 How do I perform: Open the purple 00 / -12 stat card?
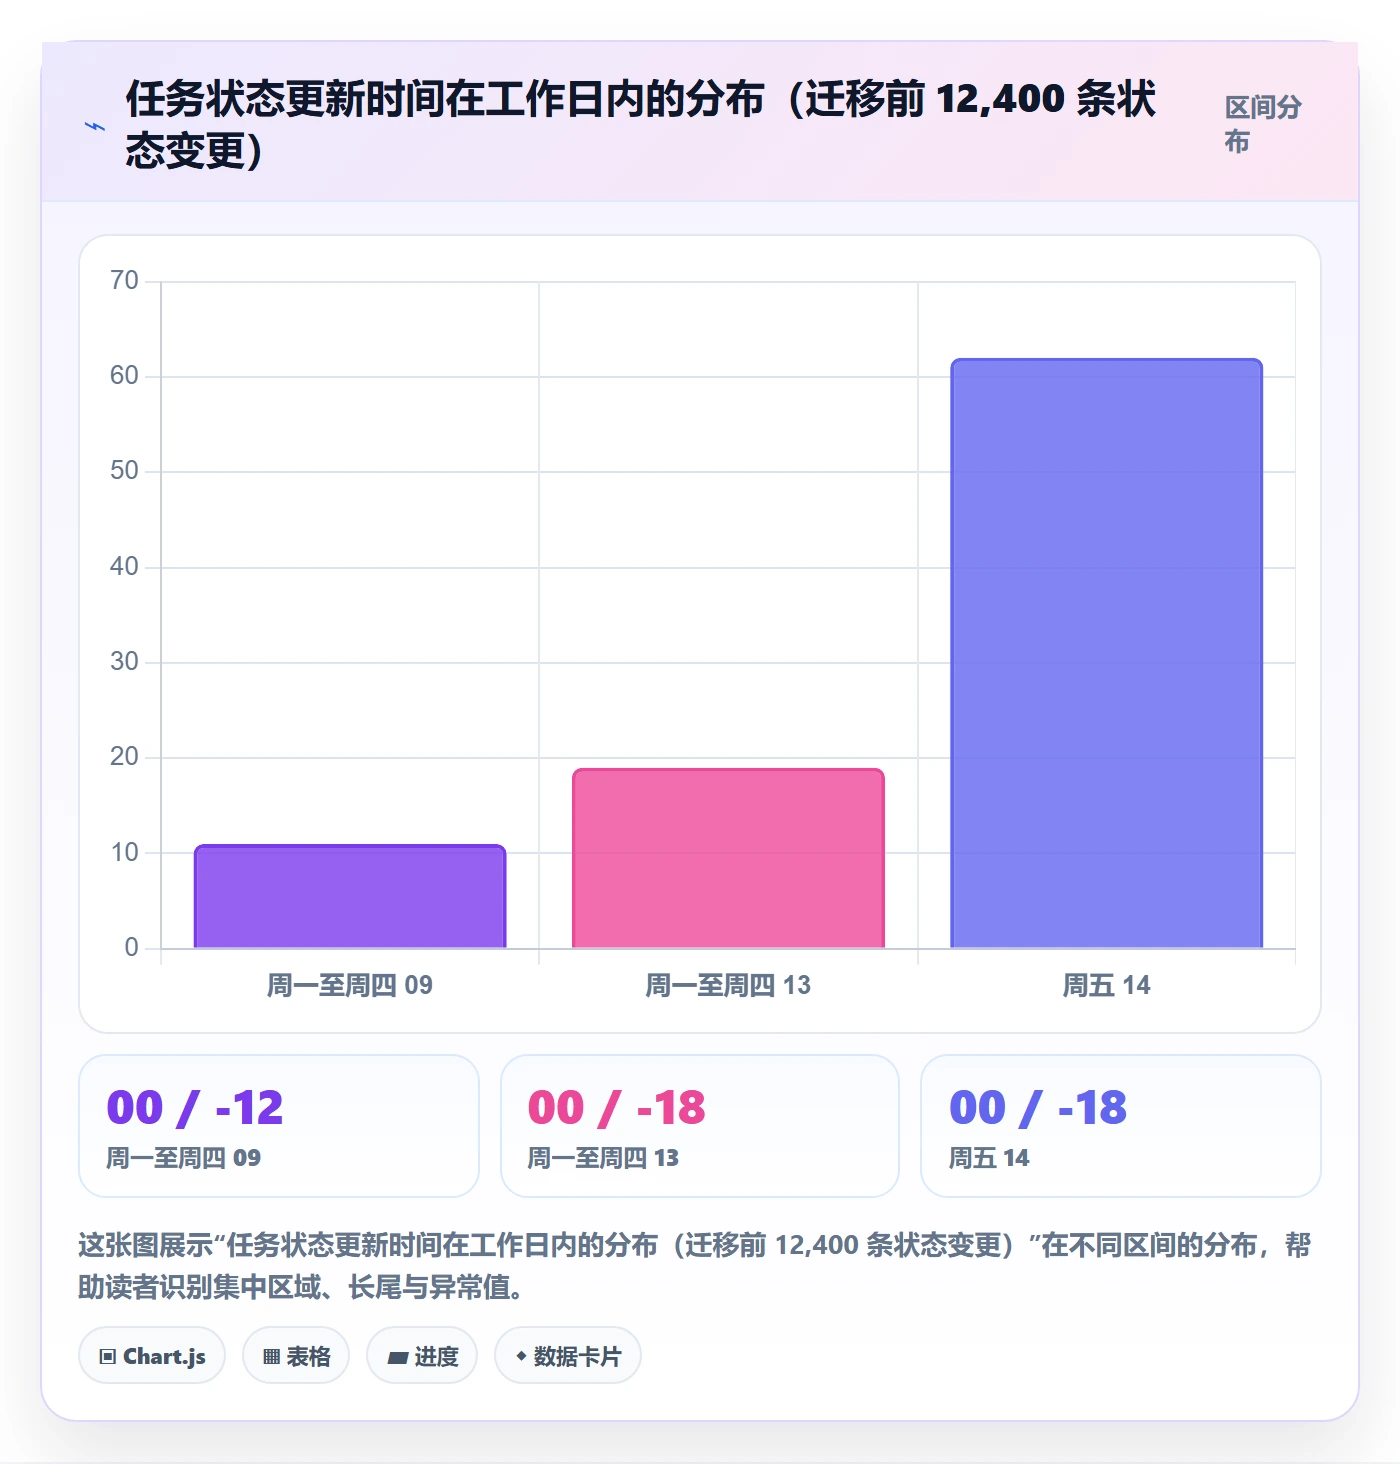(x=279, y=1126)
